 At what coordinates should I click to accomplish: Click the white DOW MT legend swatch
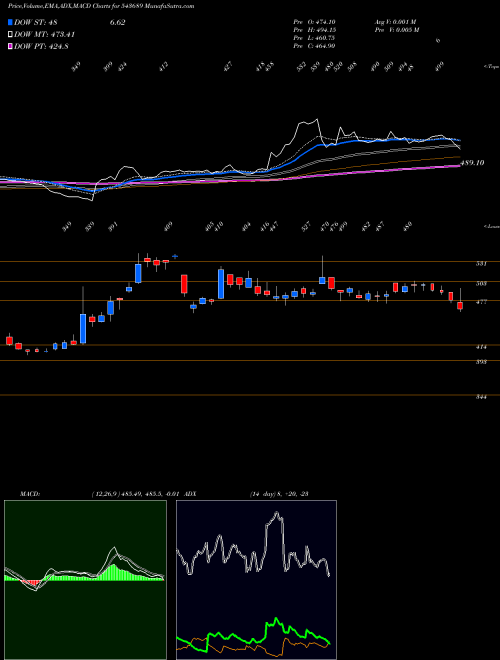pos(11,35)
